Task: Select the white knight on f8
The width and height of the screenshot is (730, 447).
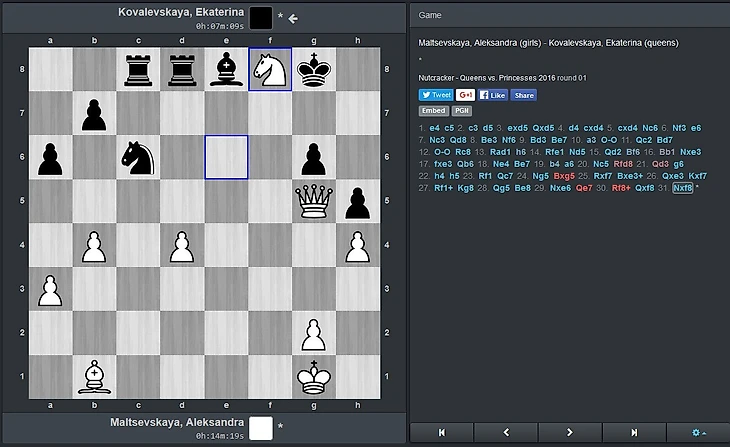Action: (270, 69)
